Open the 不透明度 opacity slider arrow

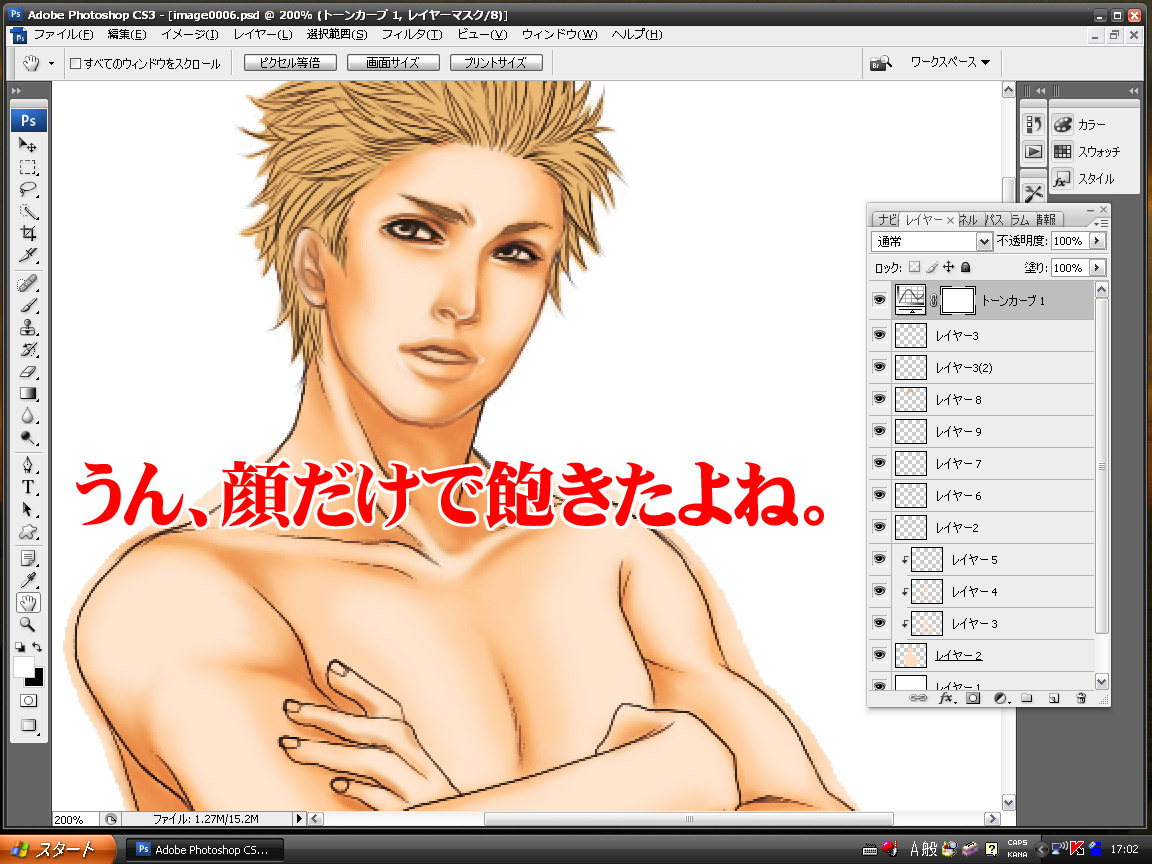[1097, 241]
